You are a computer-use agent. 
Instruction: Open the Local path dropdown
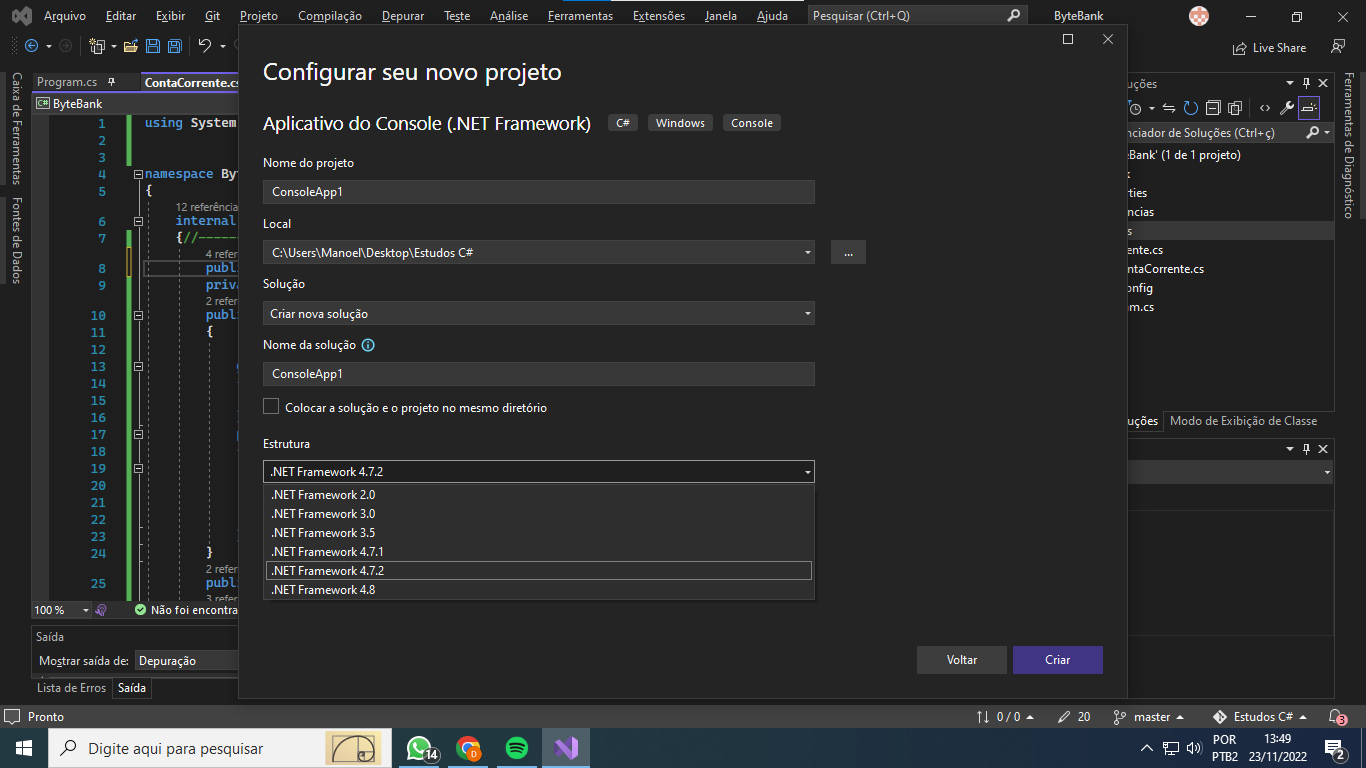[807, 253]
